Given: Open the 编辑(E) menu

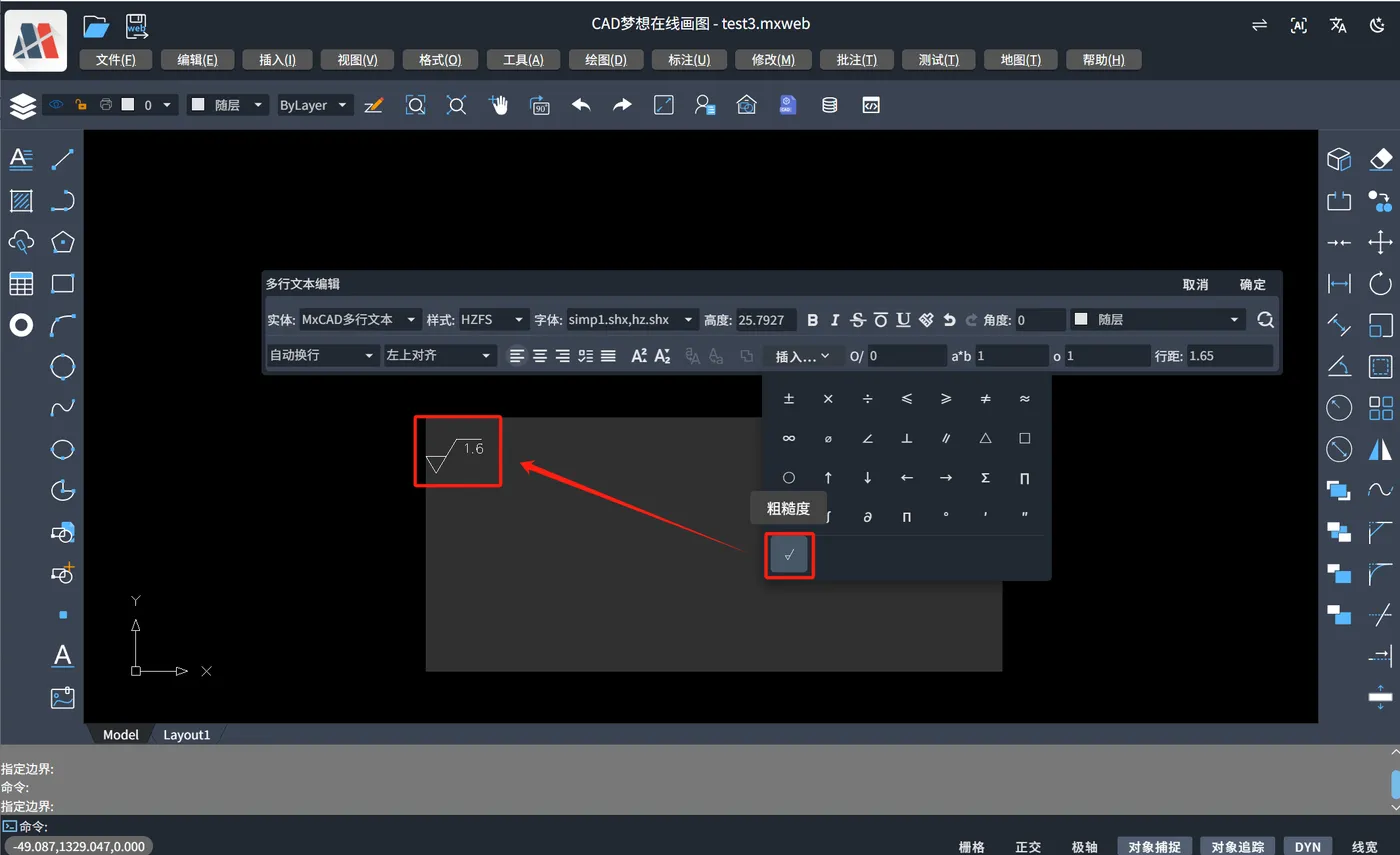Looking at the screenshot, I should pos(197,60).
